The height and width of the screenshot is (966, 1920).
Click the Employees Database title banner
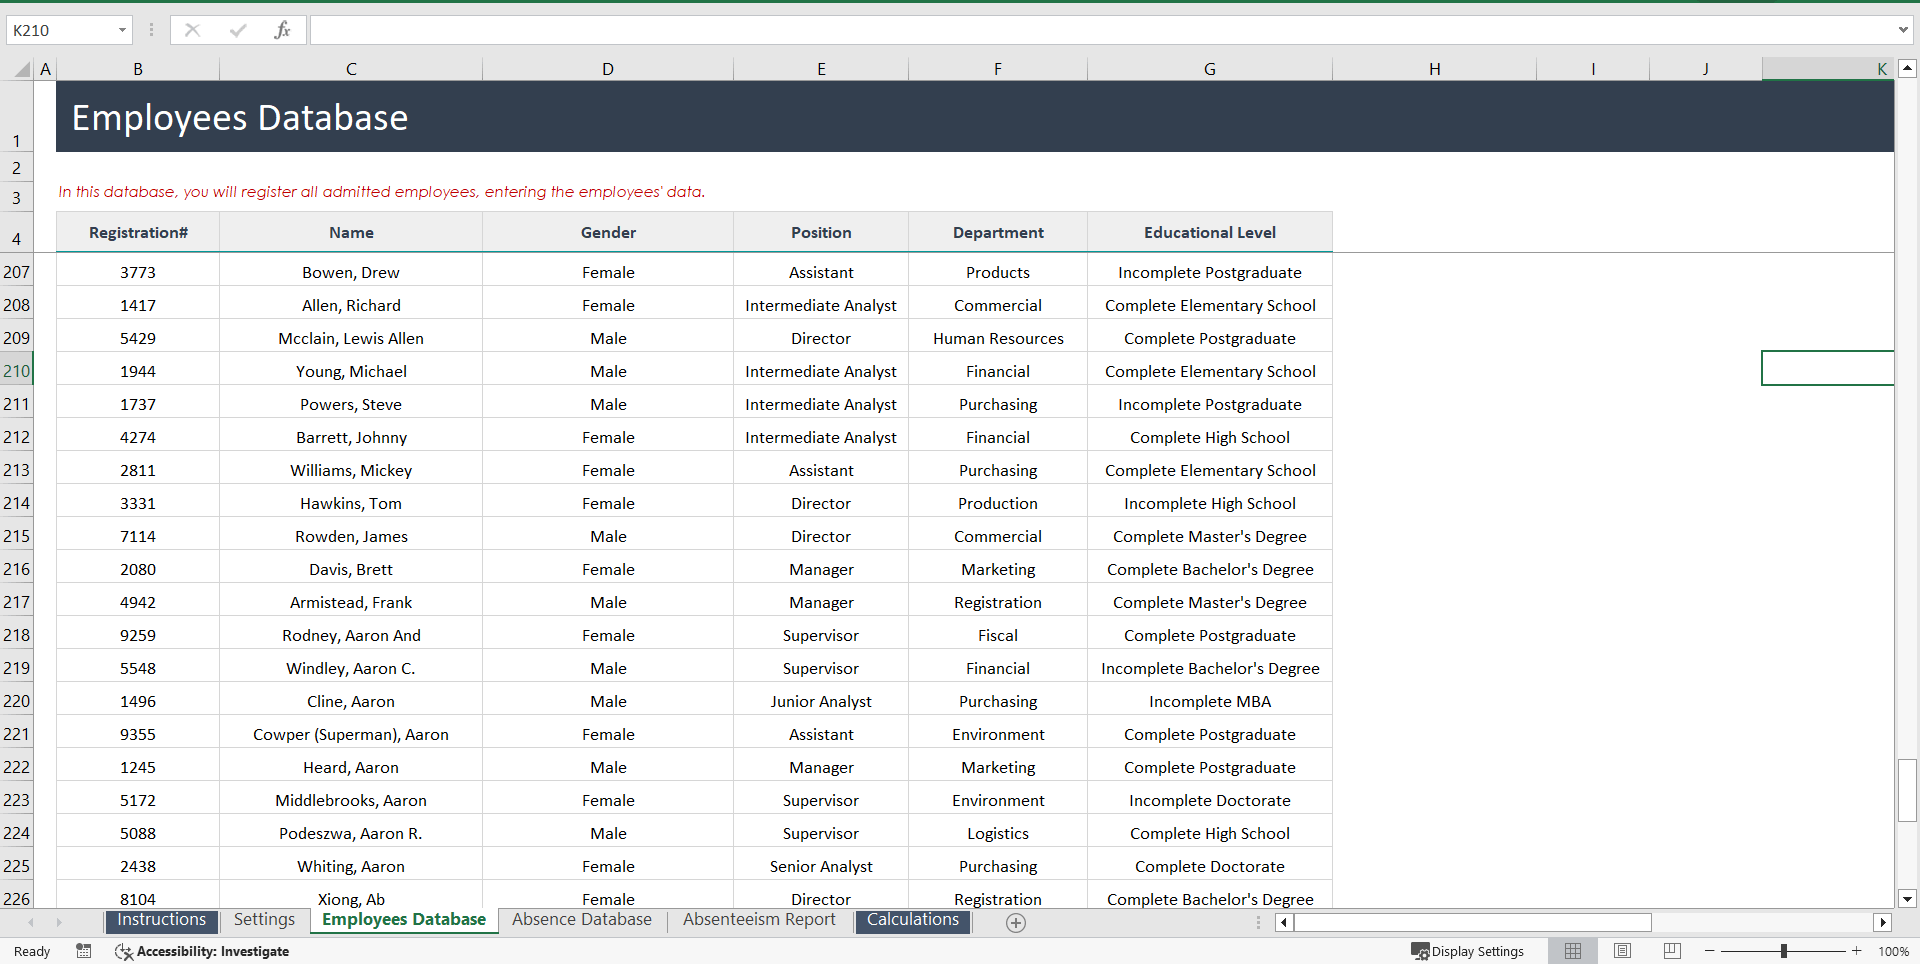click(975, 117)
